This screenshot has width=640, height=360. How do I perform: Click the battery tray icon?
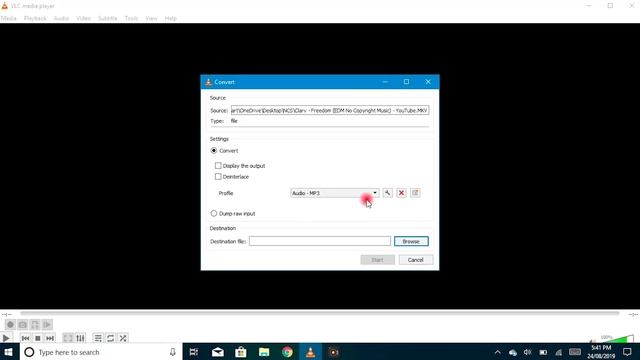click(543, 352)
